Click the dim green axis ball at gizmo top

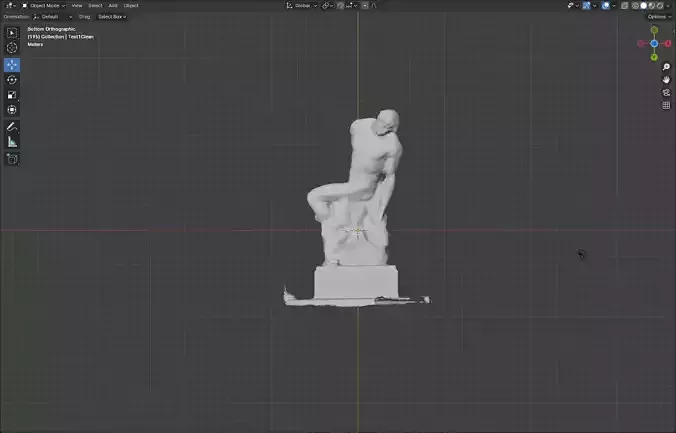(x=654, y=30)
